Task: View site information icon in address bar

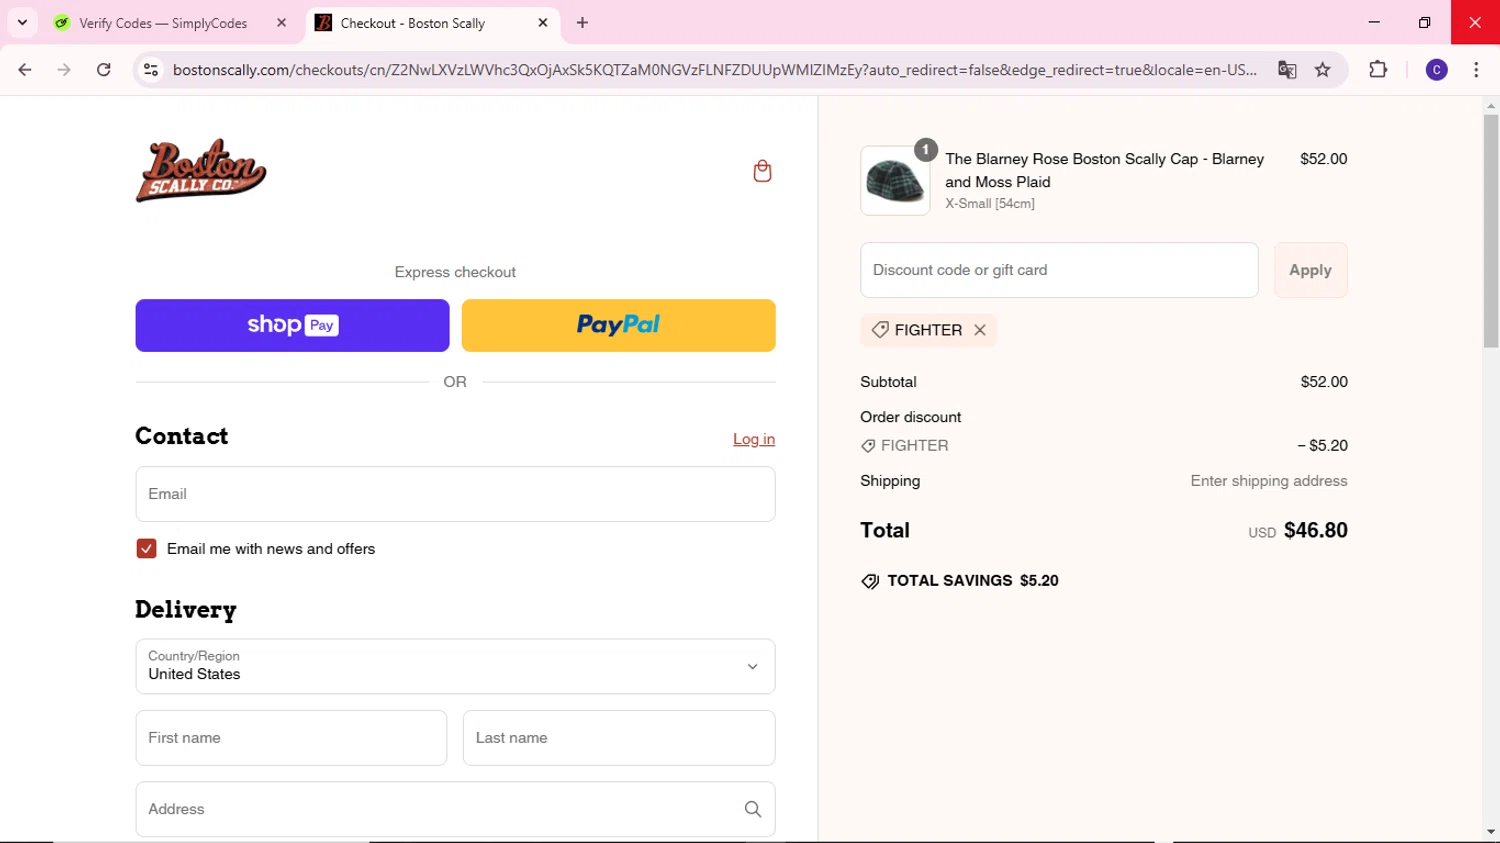Action: 151,70
